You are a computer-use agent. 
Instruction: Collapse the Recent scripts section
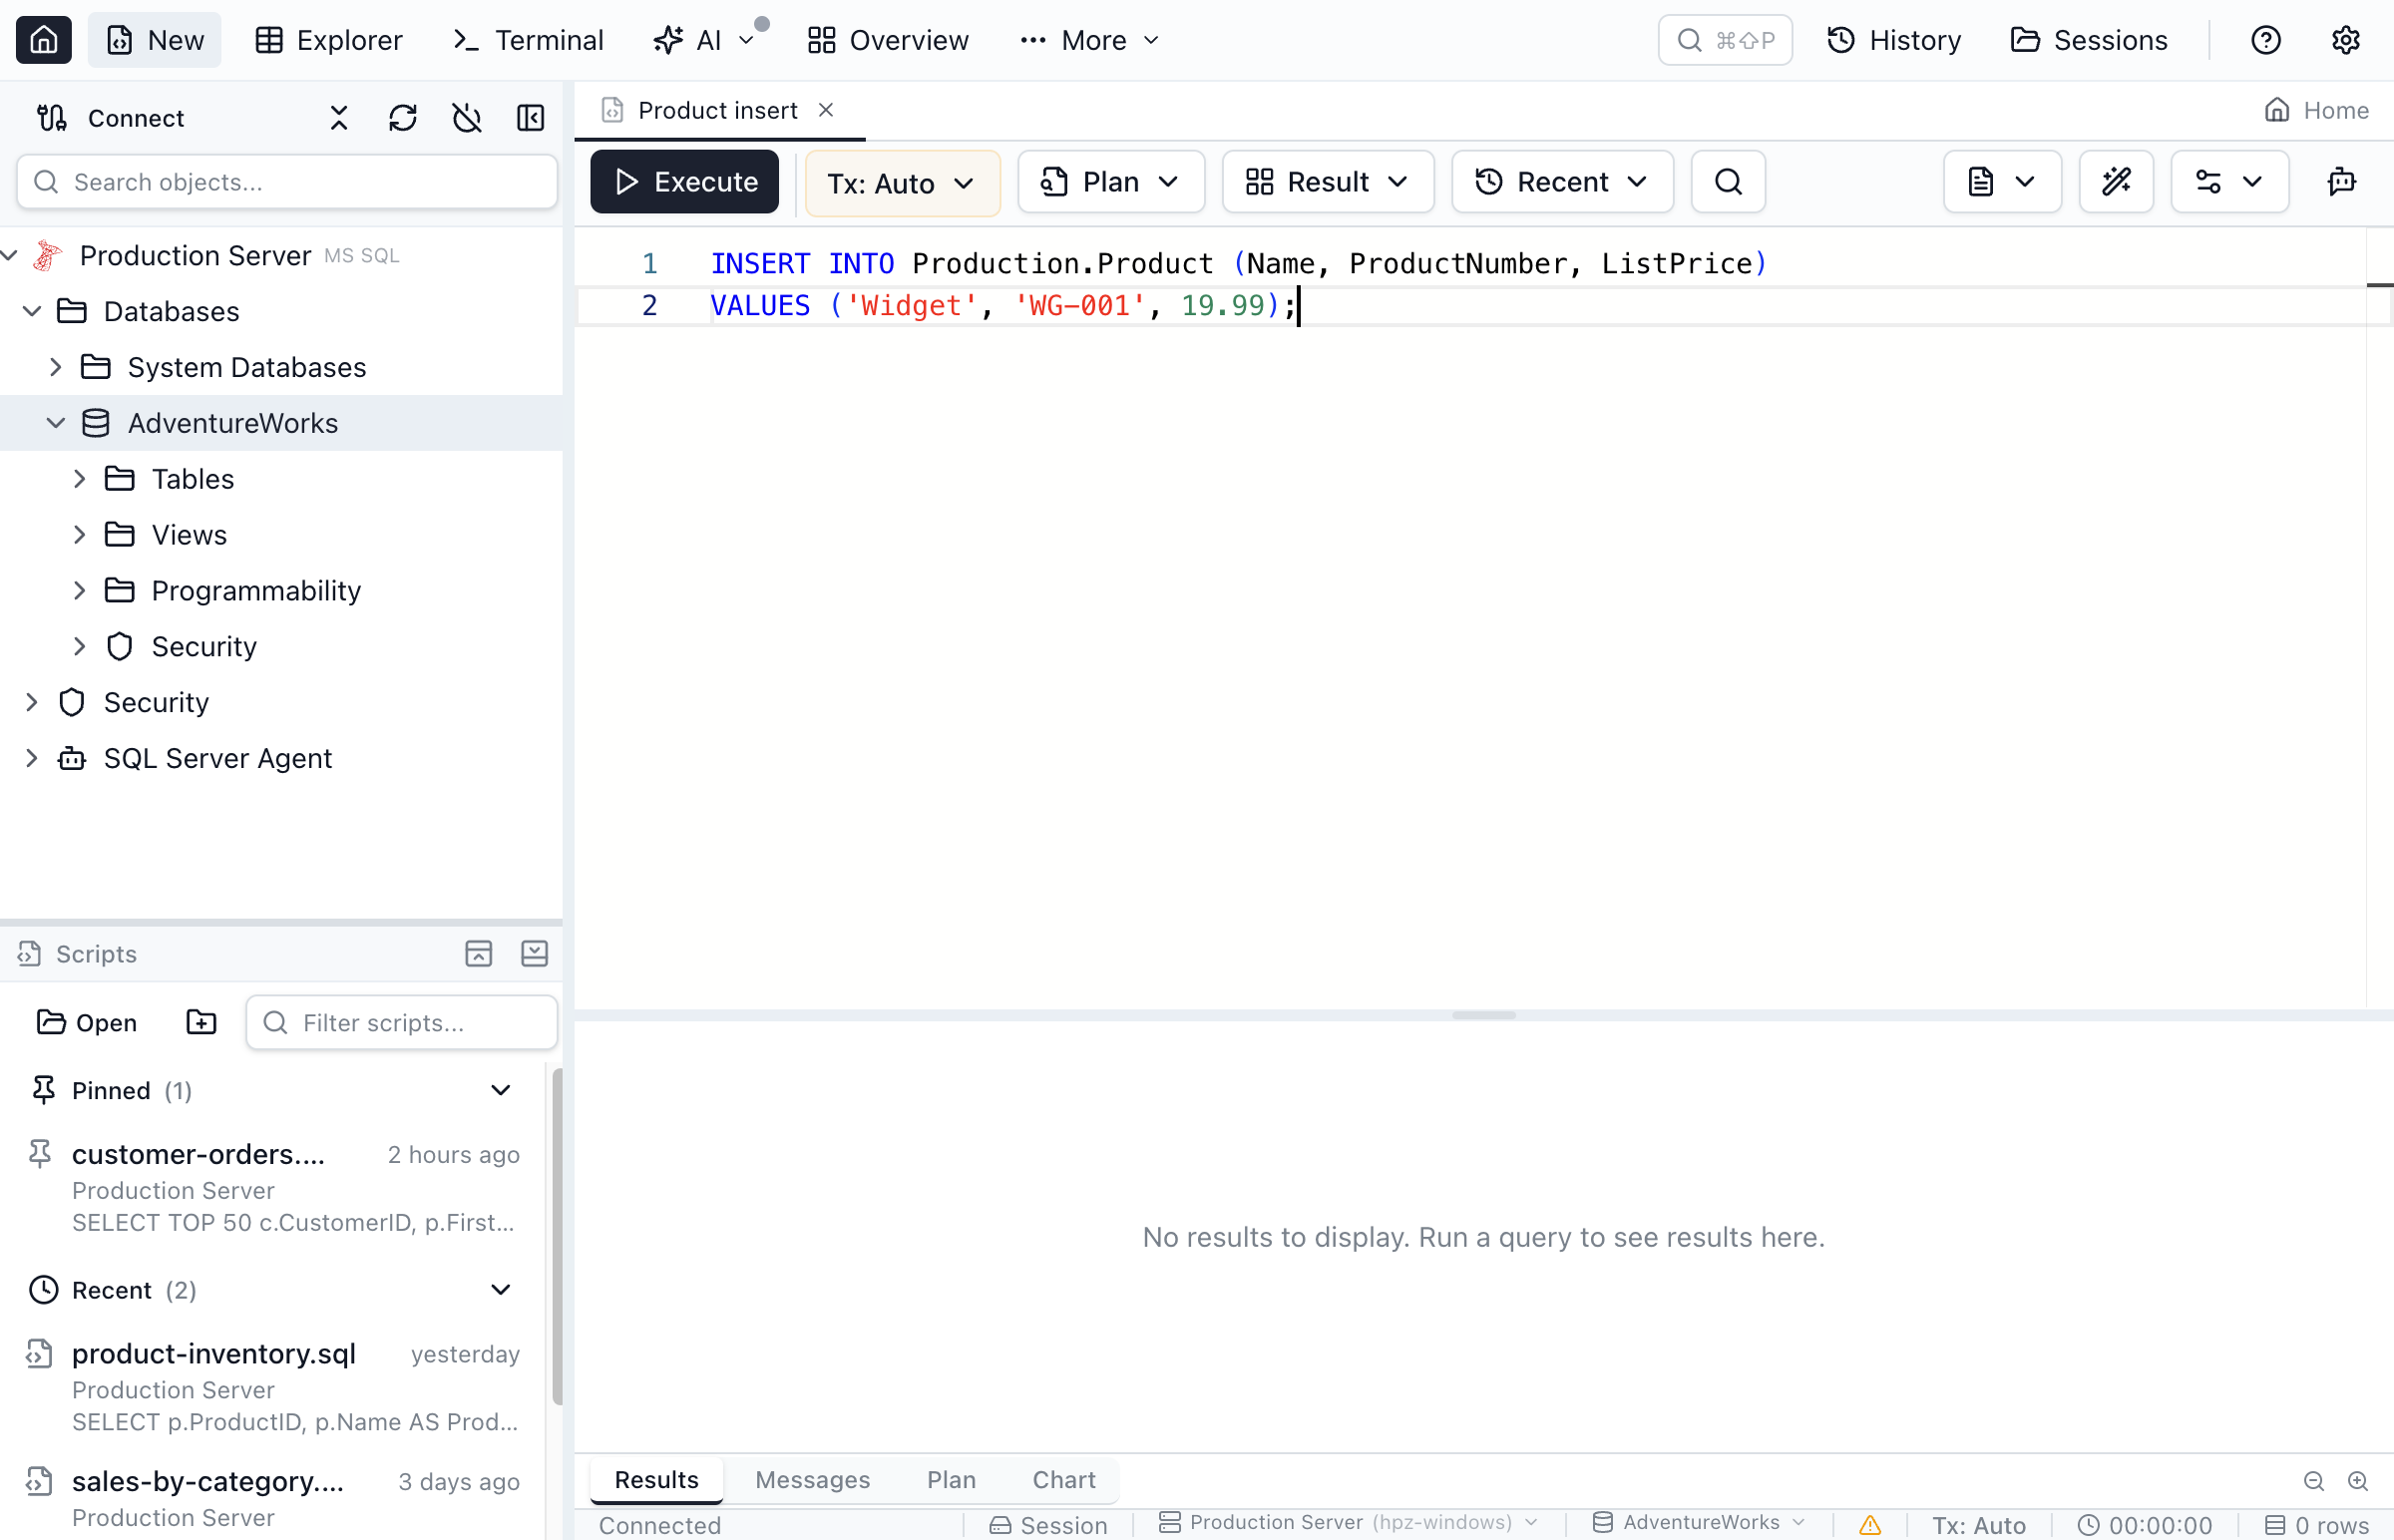click(501, 1291)
